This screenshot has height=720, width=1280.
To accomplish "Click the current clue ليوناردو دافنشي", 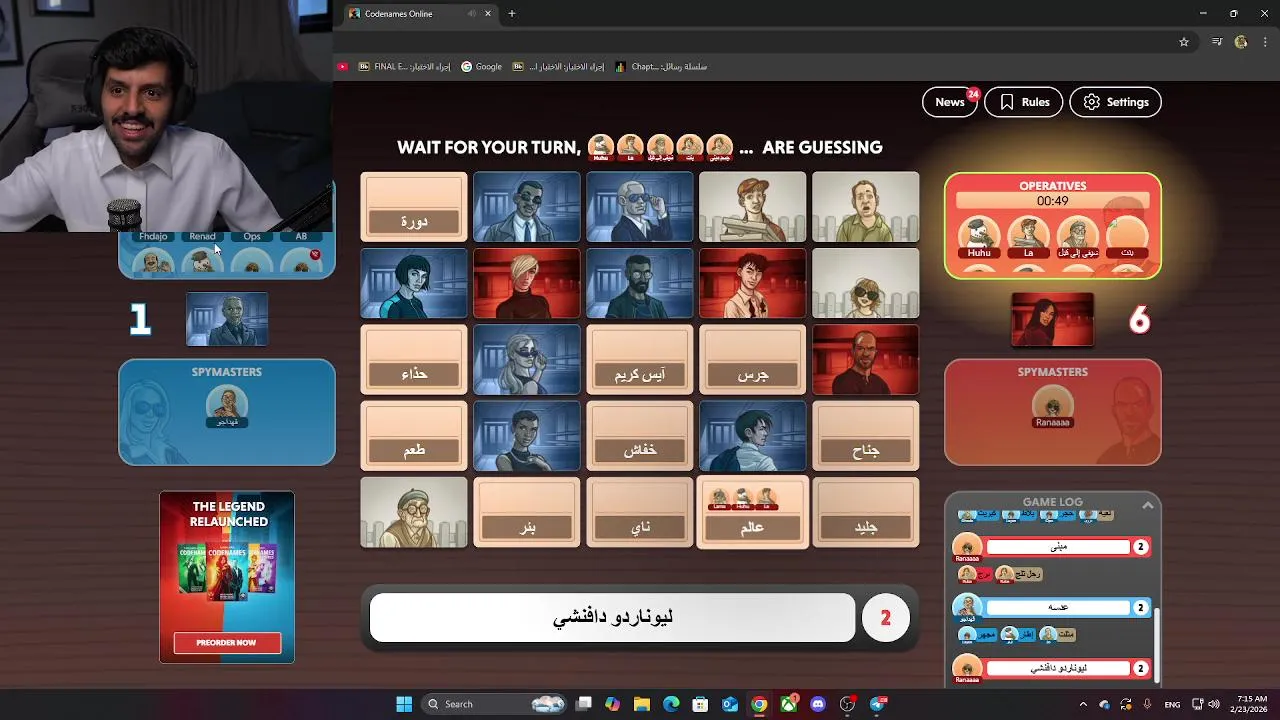I will click(x=613, y=618).
